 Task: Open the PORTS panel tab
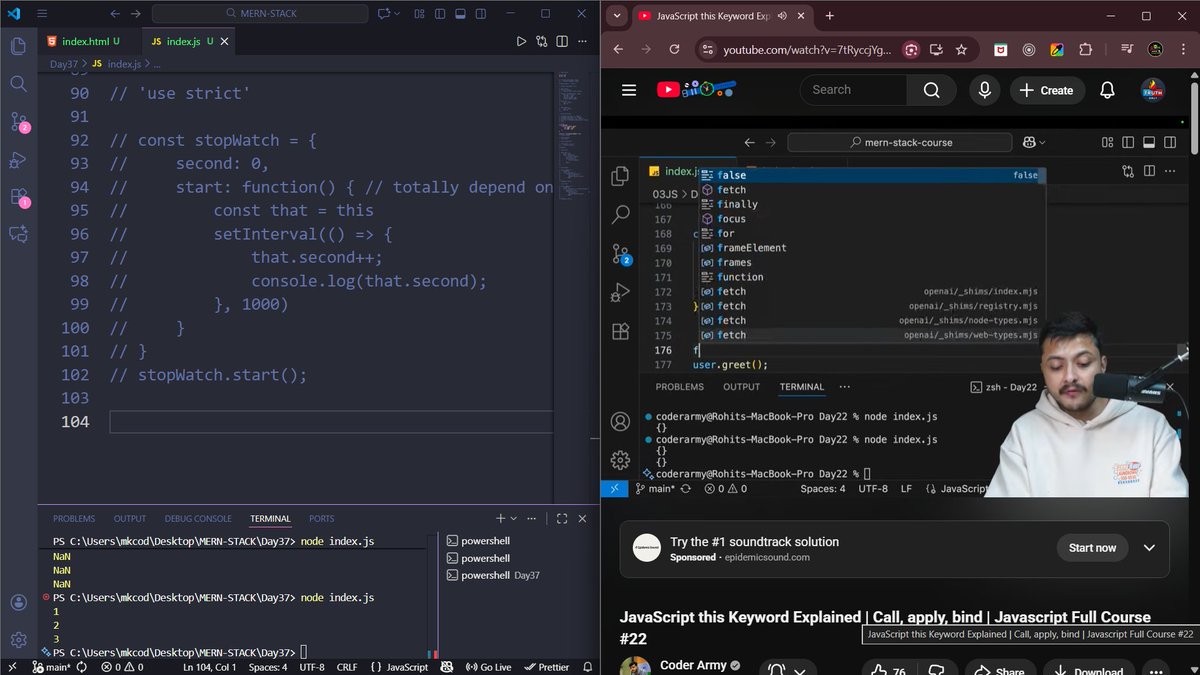point(322,519)
